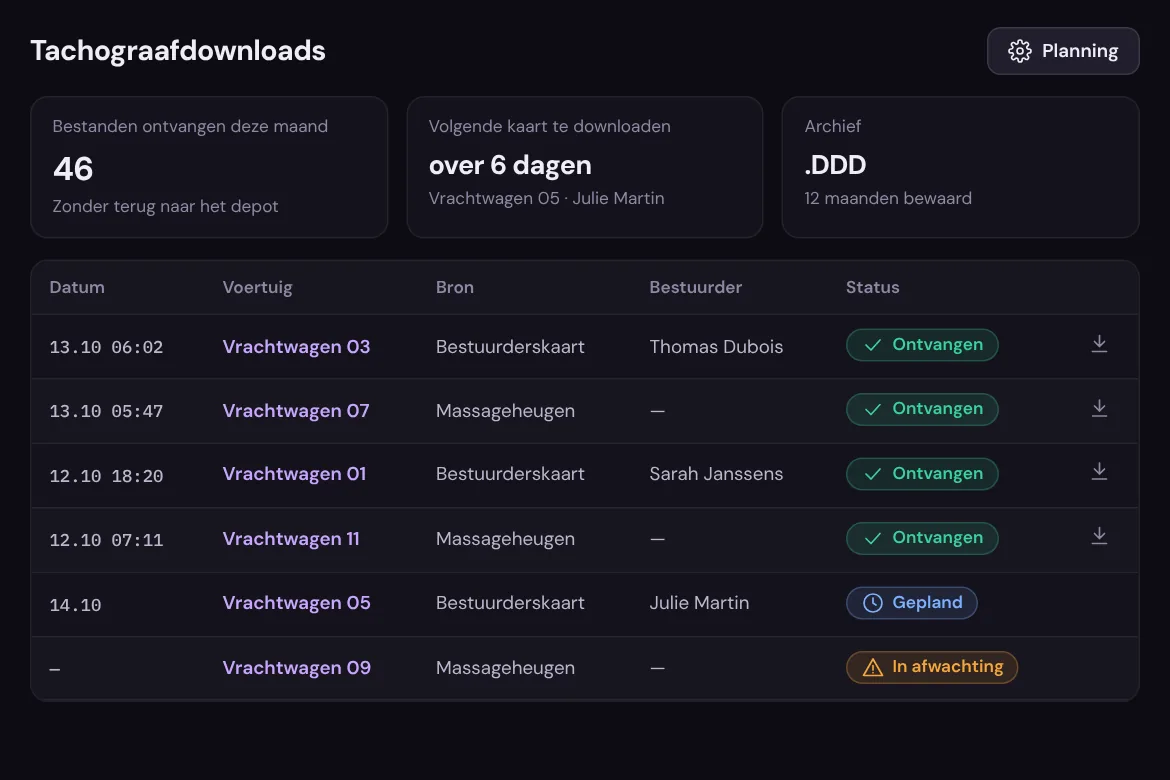Screen dimensions: 1170x780
Task: Click driver name Thomas Dubois
Action: pos(716,347)
